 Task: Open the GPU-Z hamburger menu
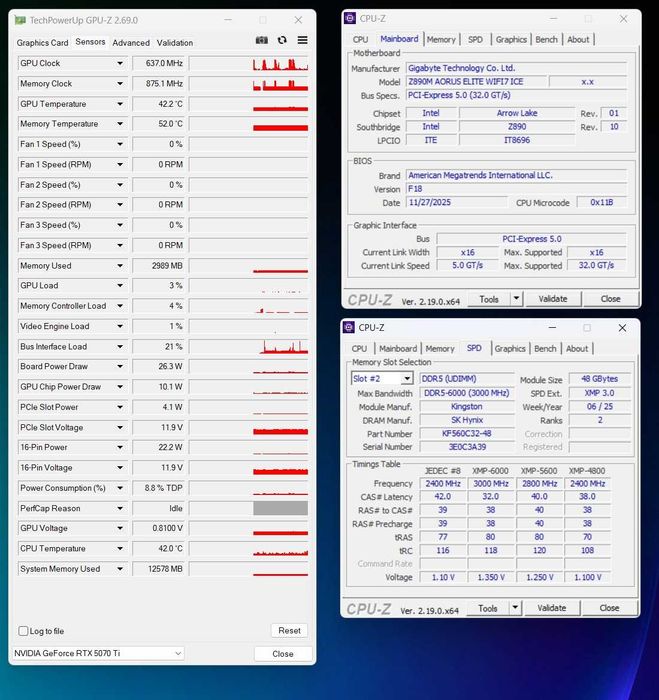pos(302,40)
